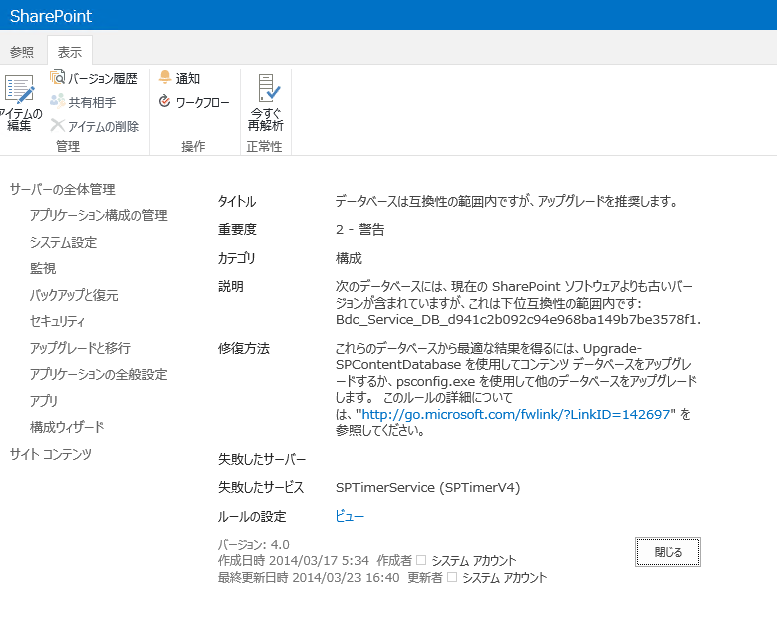
Task: Click the アイテムの編集 edit item icon
Action: [x=20, y=90]
